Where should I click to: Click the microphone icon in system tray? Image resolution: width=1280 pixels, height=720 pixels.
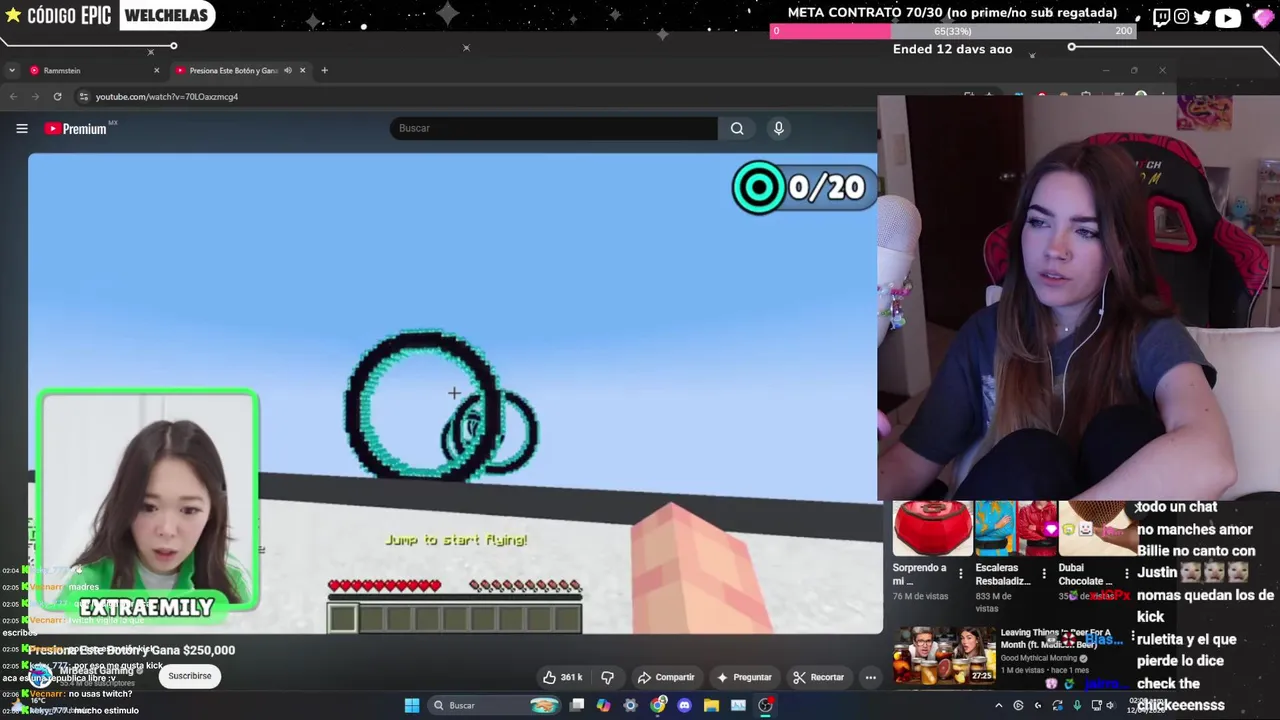tap(1077, 705)
